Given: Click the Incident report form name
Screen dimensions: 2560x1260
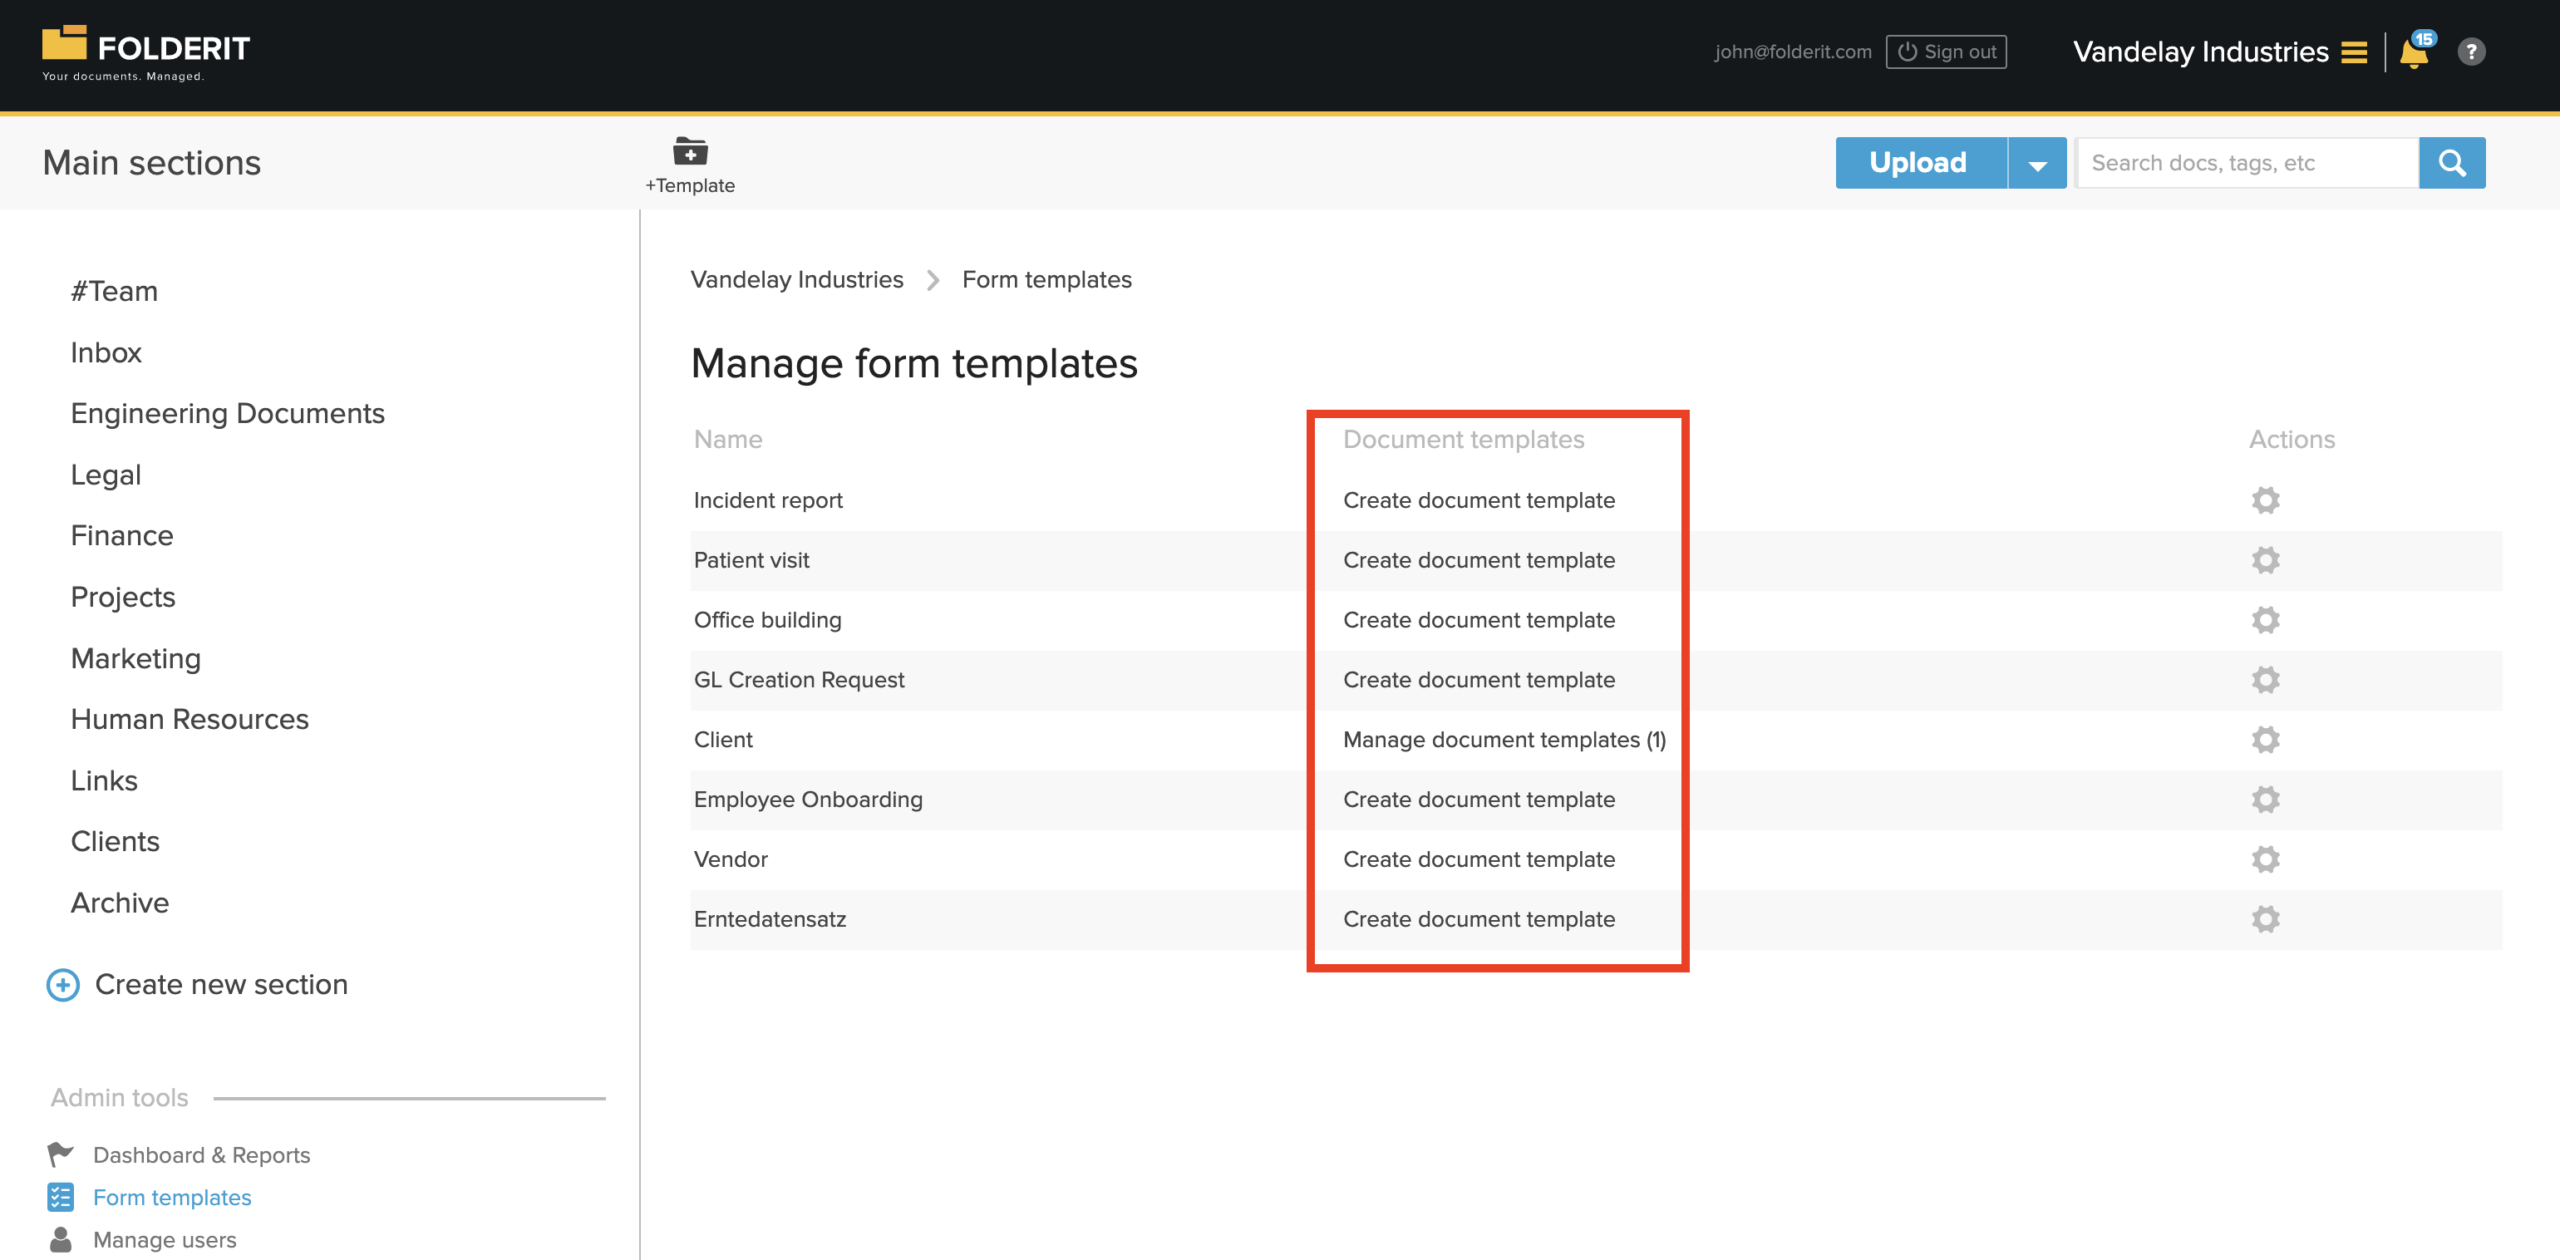Looking at the screenshot, I should tap(768, 500).
